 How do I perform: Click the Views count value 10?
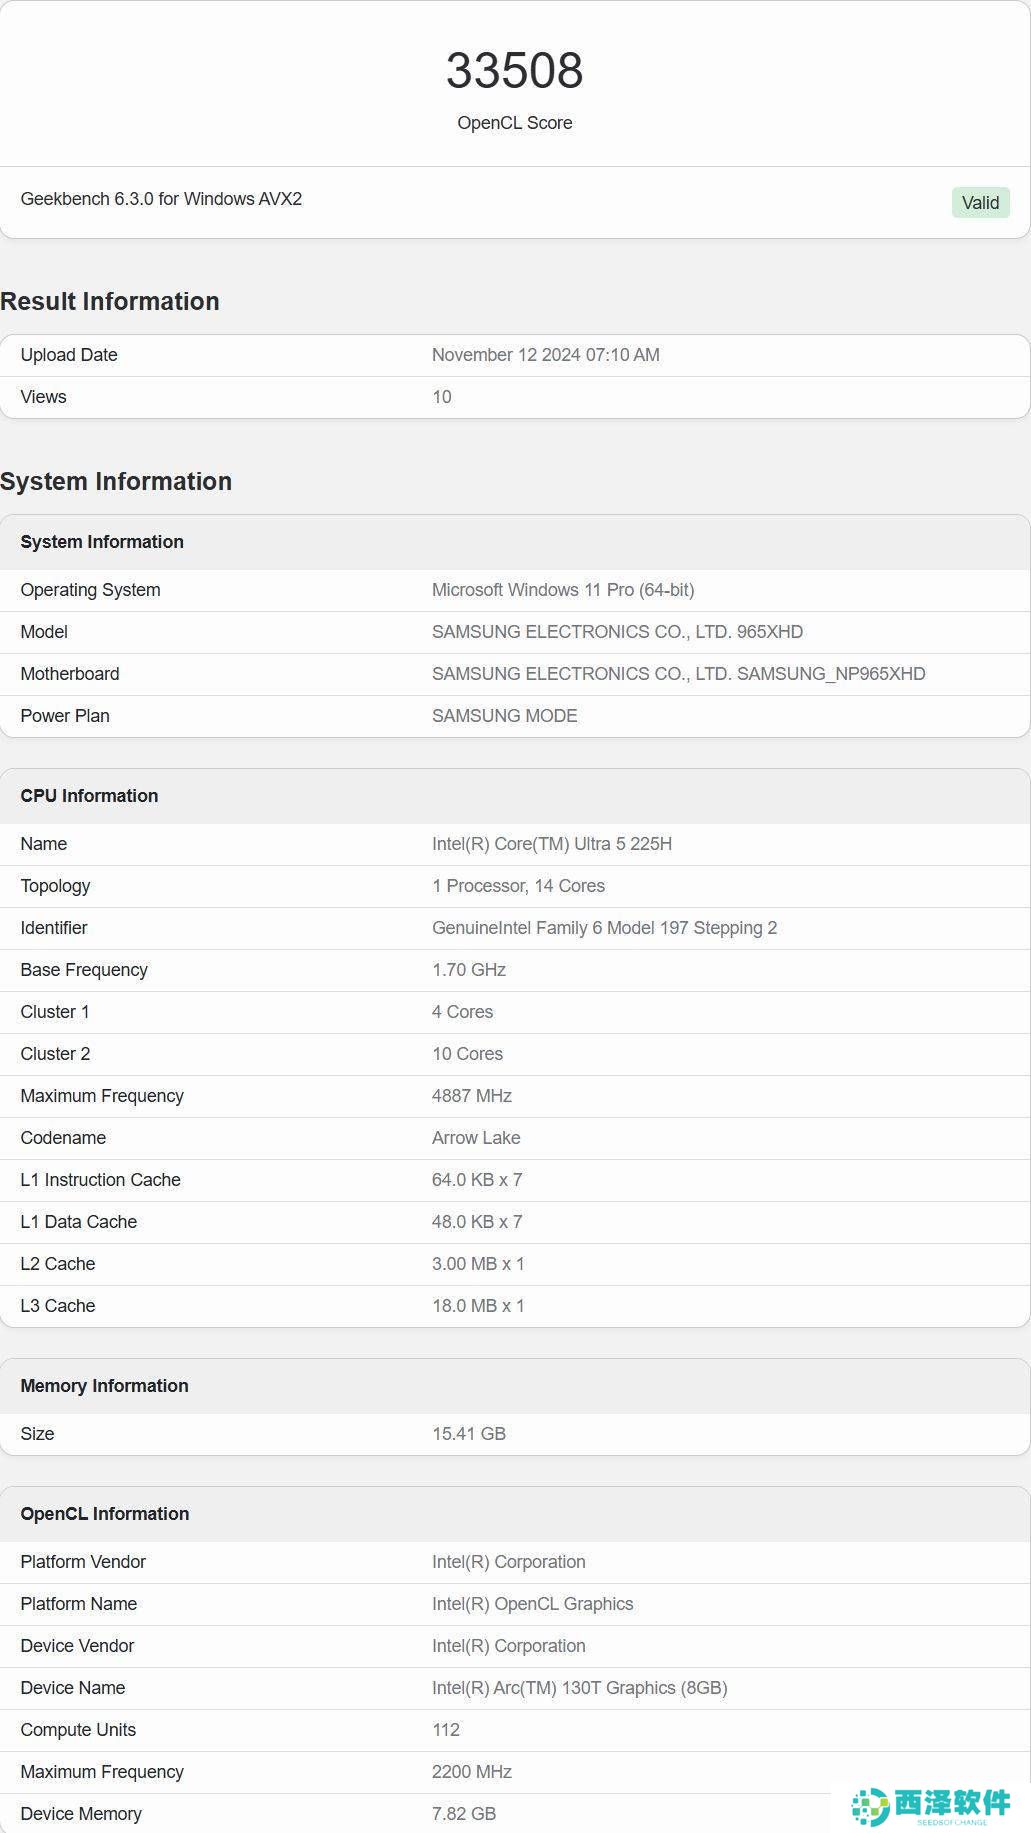click(442, 397)
